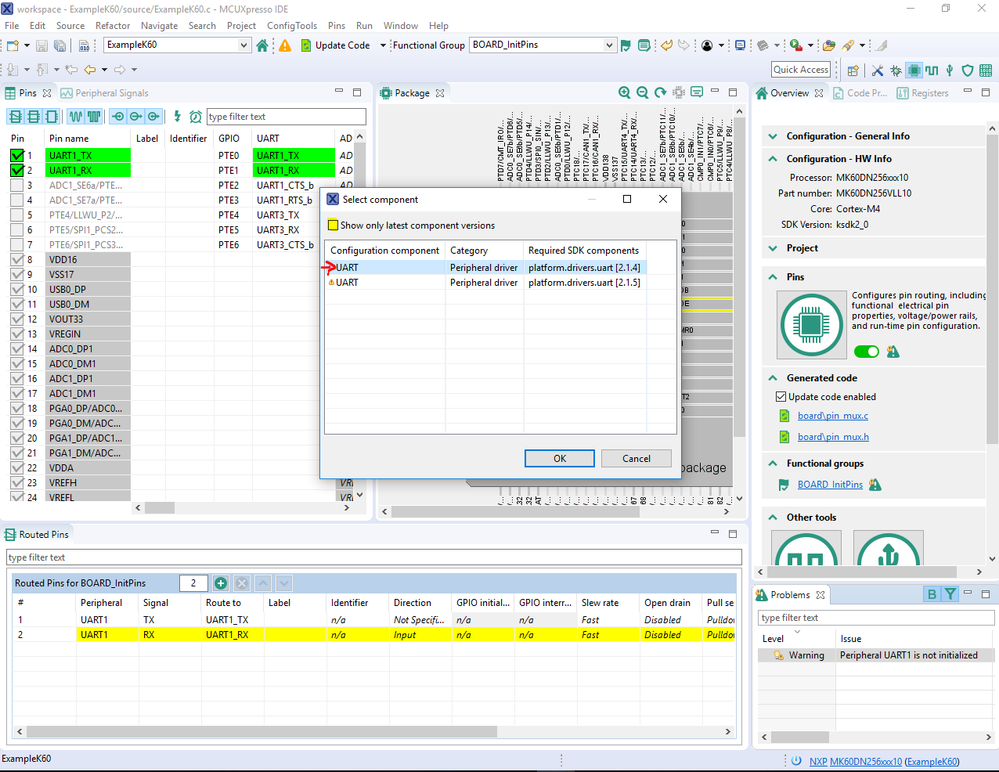Open the ConfigTools menu

point(292,25)
